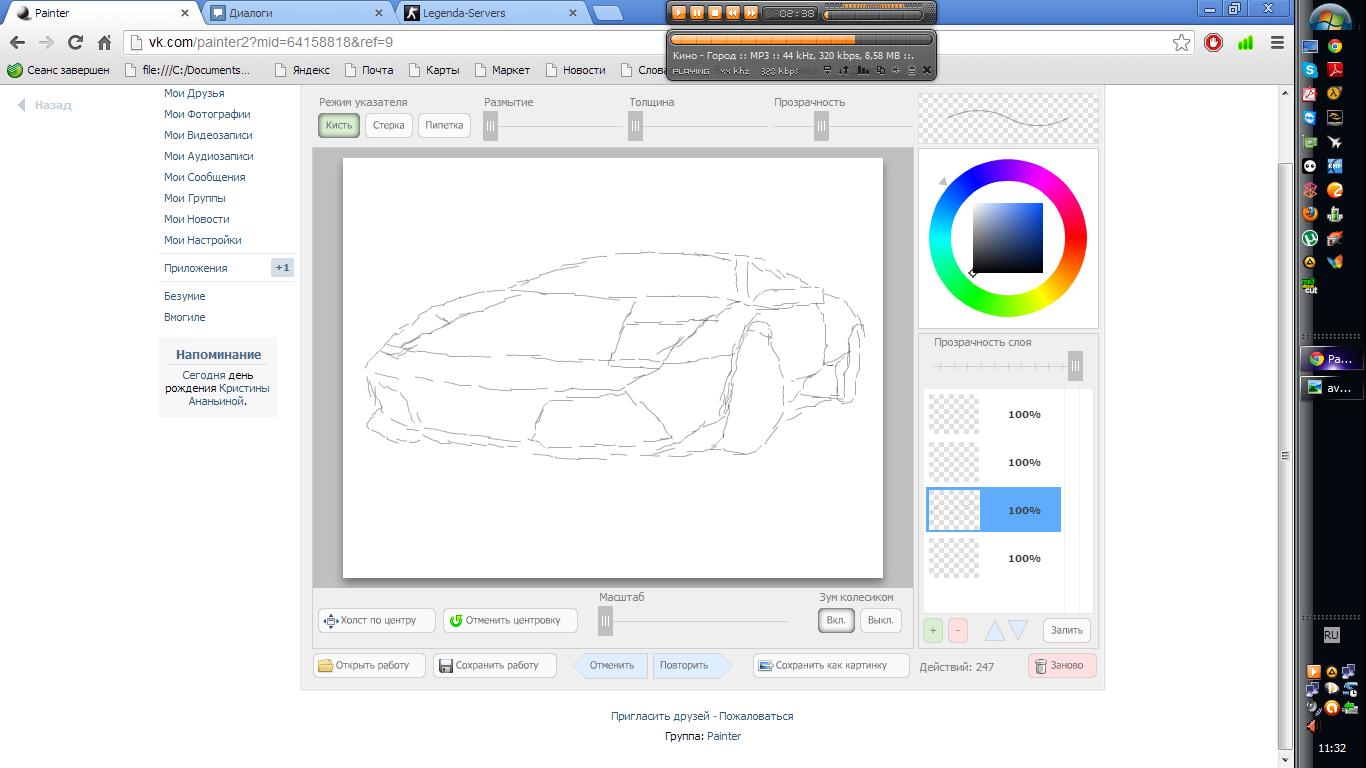Image resolution: width=1366 pixels, height=768 pixels.
Task: Click the Заново reset button
Action: tap(1062, 665)
